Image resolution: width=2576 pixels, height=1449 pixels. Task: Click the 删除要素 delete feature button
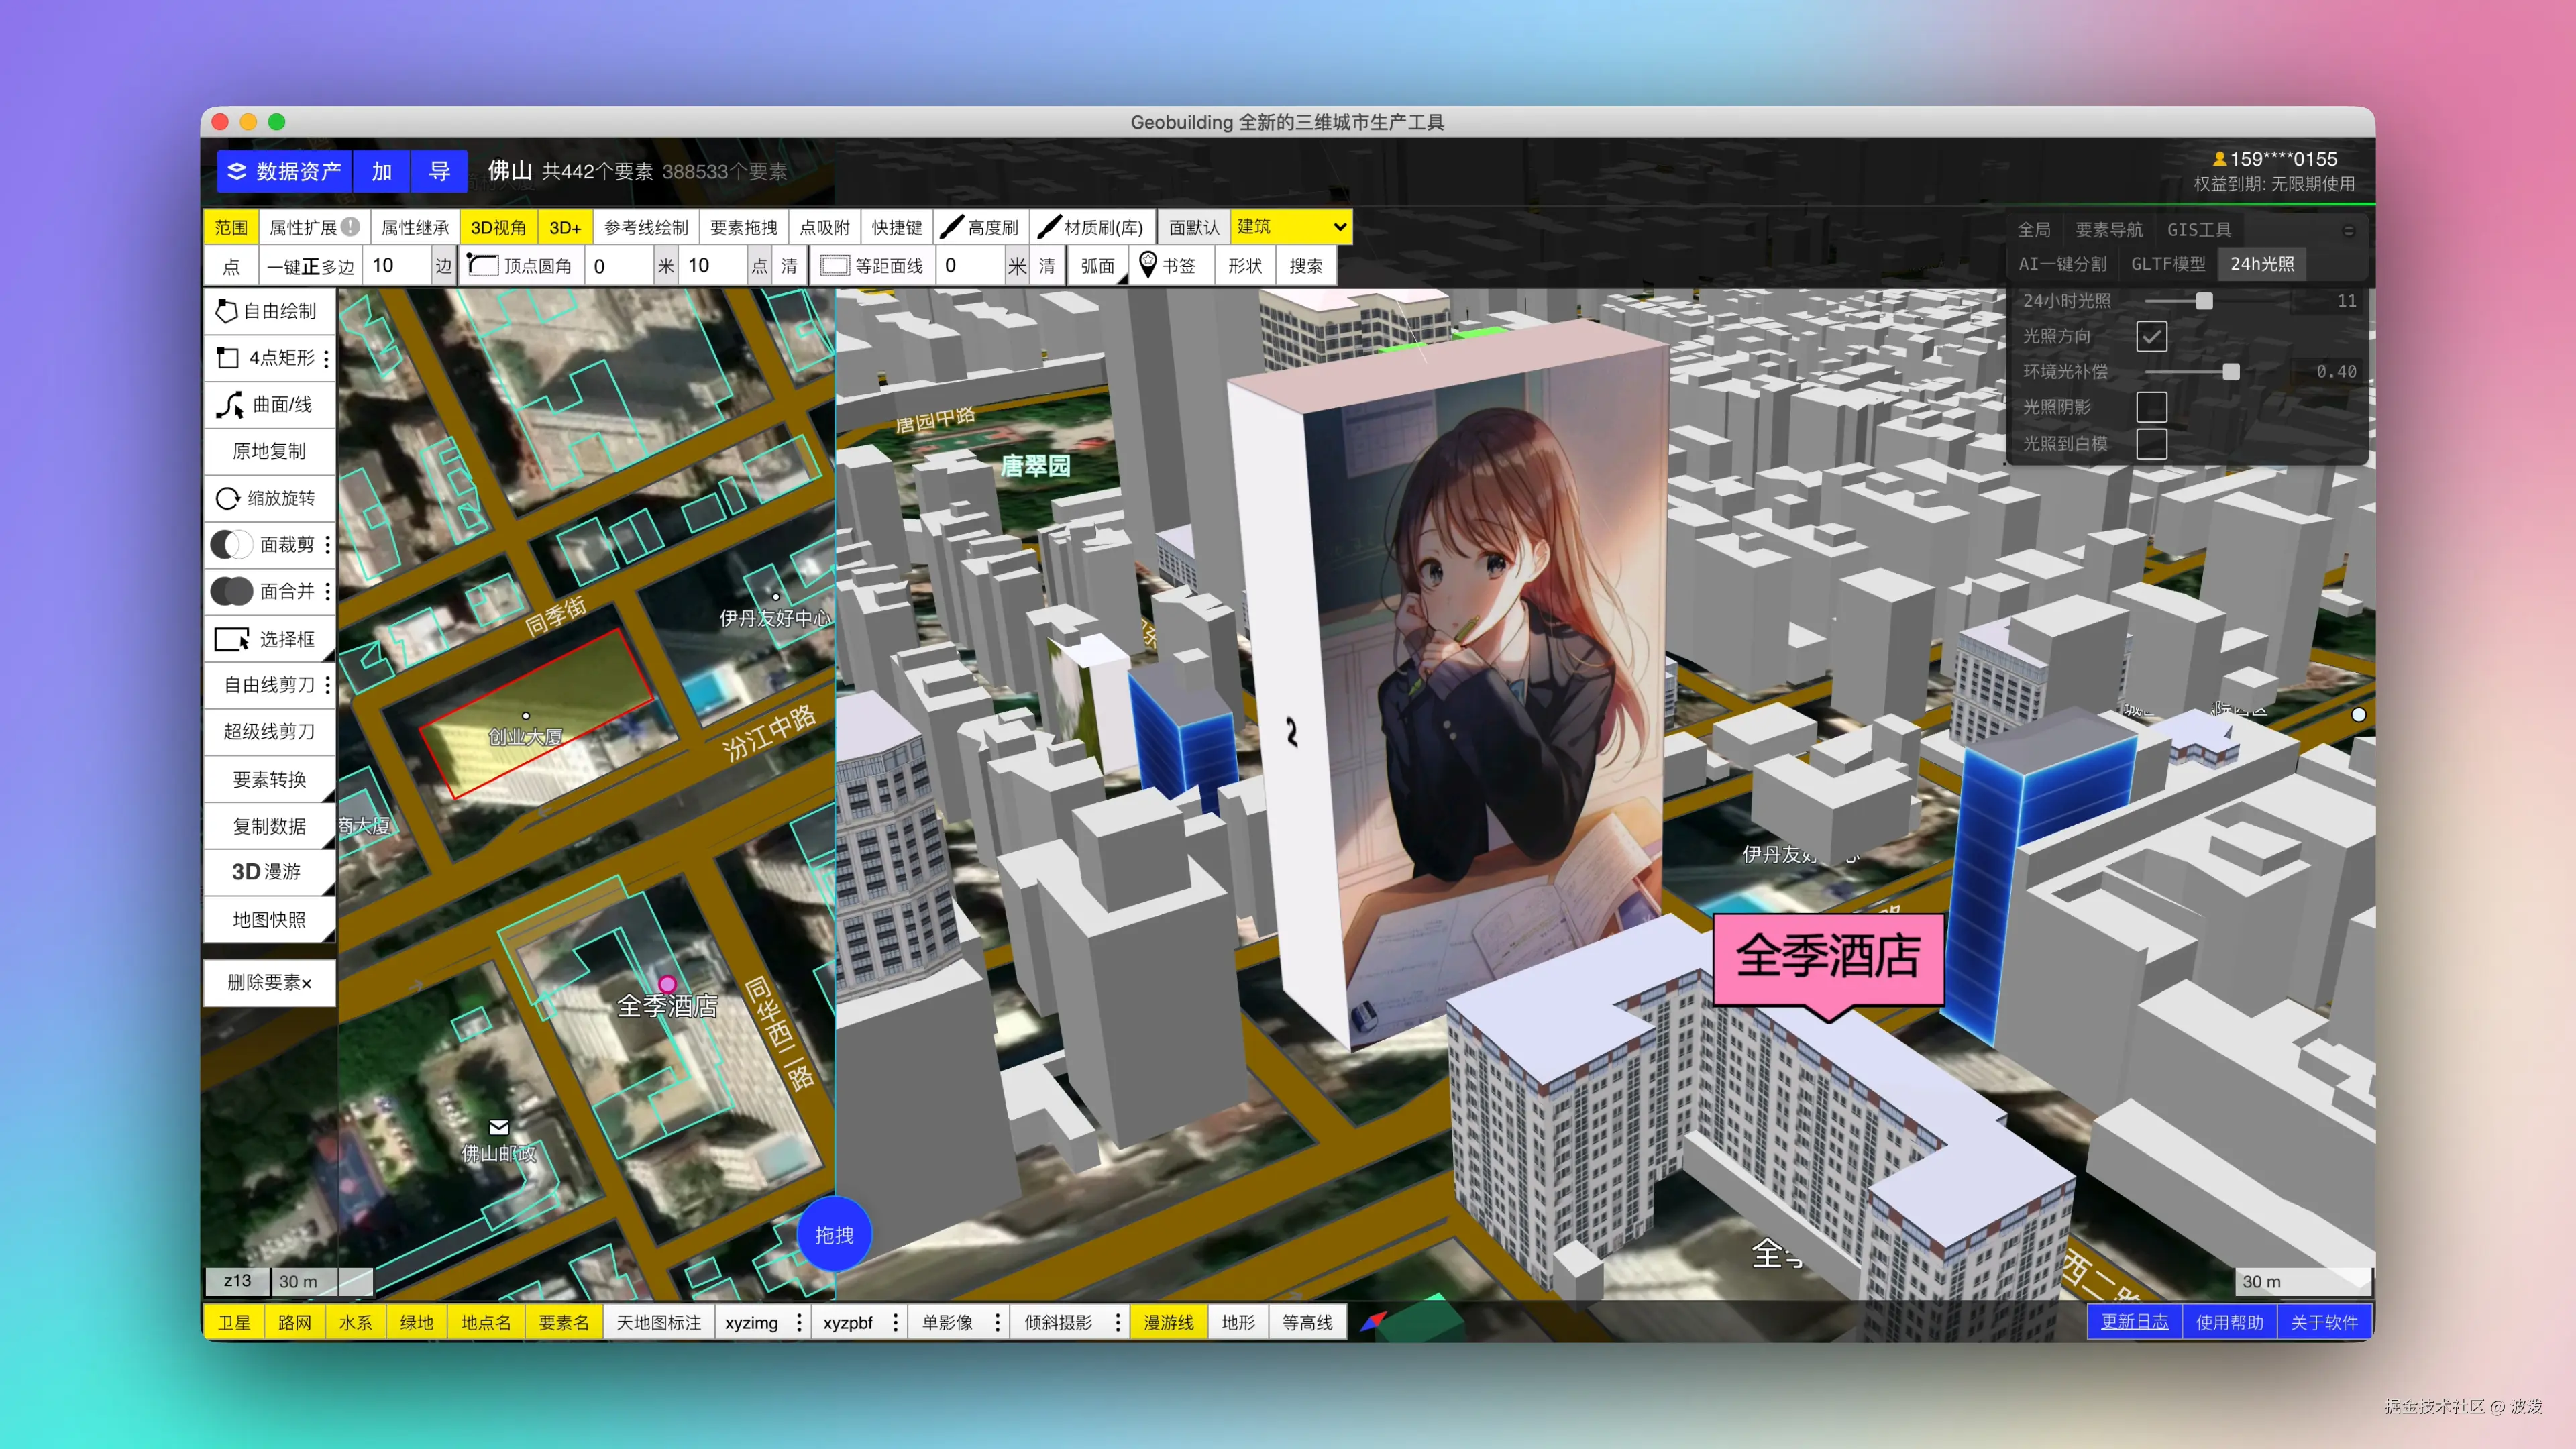269,983
